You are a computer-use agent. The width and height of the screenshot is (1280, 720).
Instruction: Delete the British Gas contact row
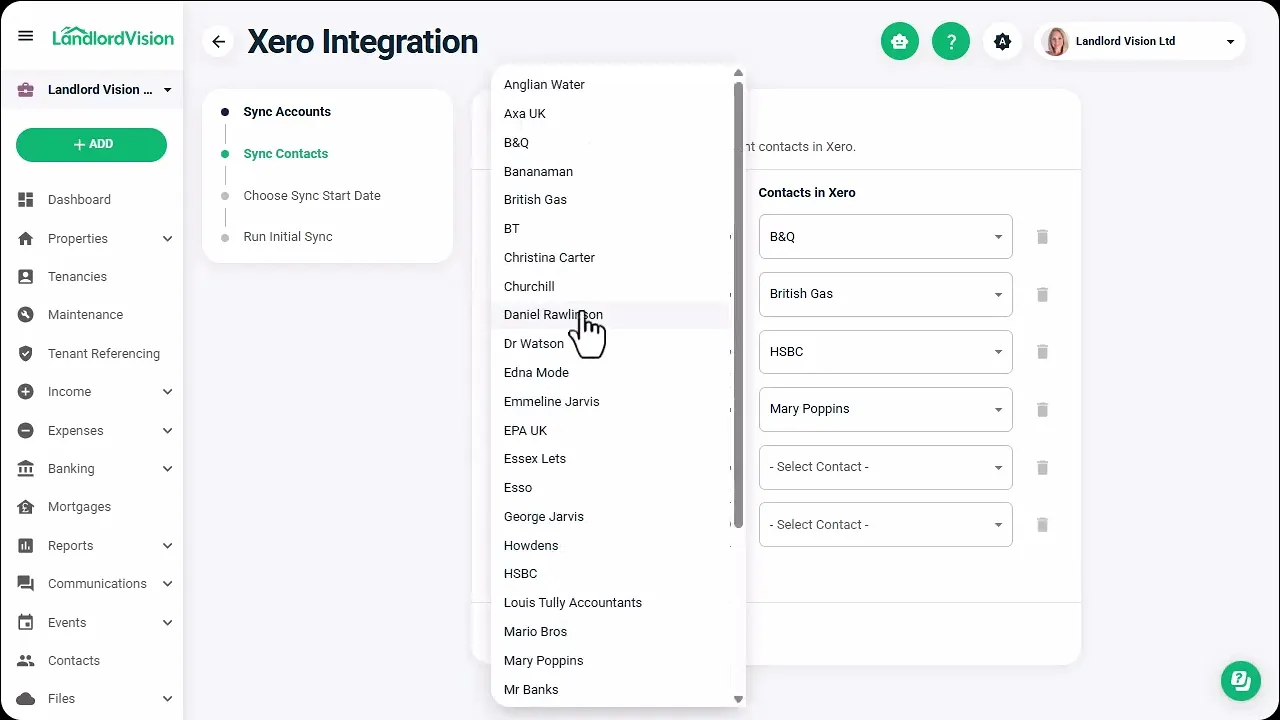pyautogui.click(x=1042, y=294)
